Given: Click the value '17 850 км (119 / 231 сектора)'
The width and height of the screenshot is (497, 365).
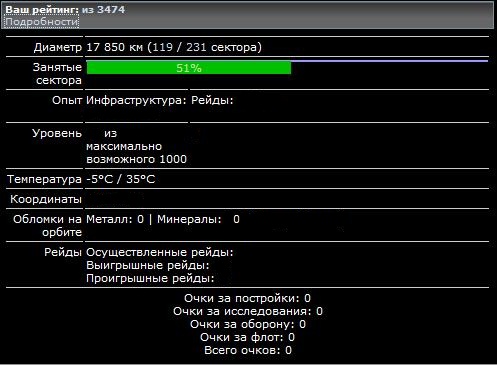Looking at the screenshot, I should pos(174,47).
